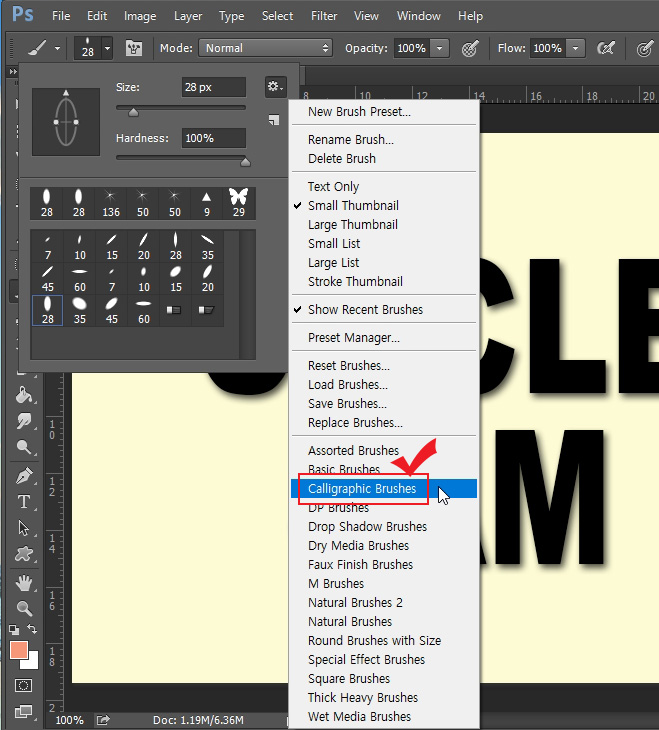This screenshot has width=659, height=730.
Task: Pick the 60 flat horizontal brush, second row
Action: pyautogui.click(x=80, y=278)
